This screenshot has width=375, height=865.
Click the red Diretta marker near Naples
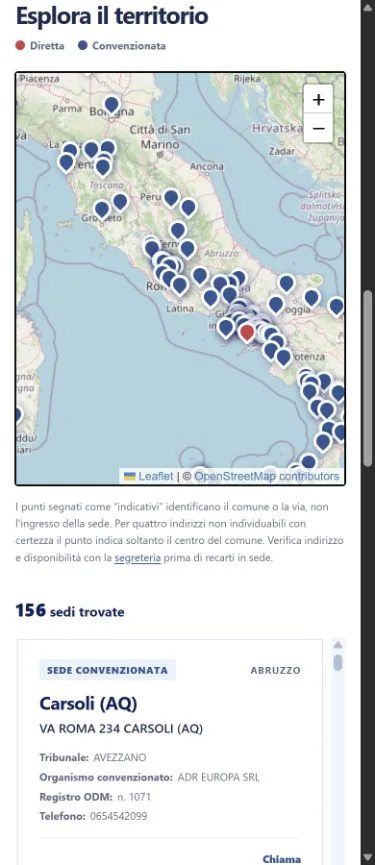(x=247, y=332)
